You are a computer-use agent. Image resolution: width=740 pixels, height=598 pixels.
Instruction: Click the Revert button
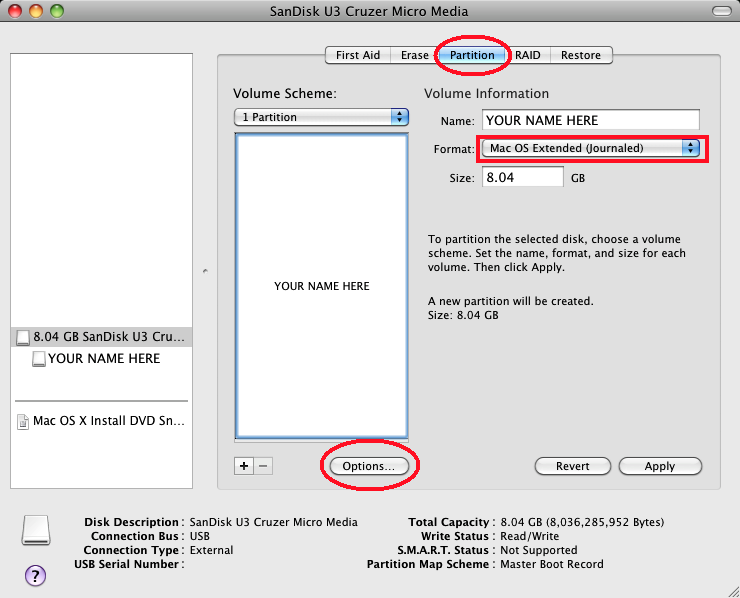(572, 466)
